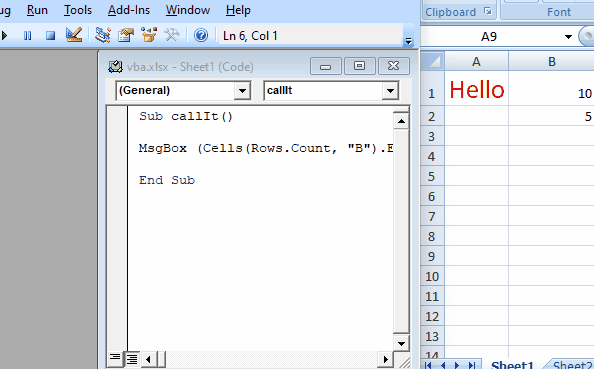Open the Add-Ins menu
This screenshot has height=369, width=594.
[129, 10]
